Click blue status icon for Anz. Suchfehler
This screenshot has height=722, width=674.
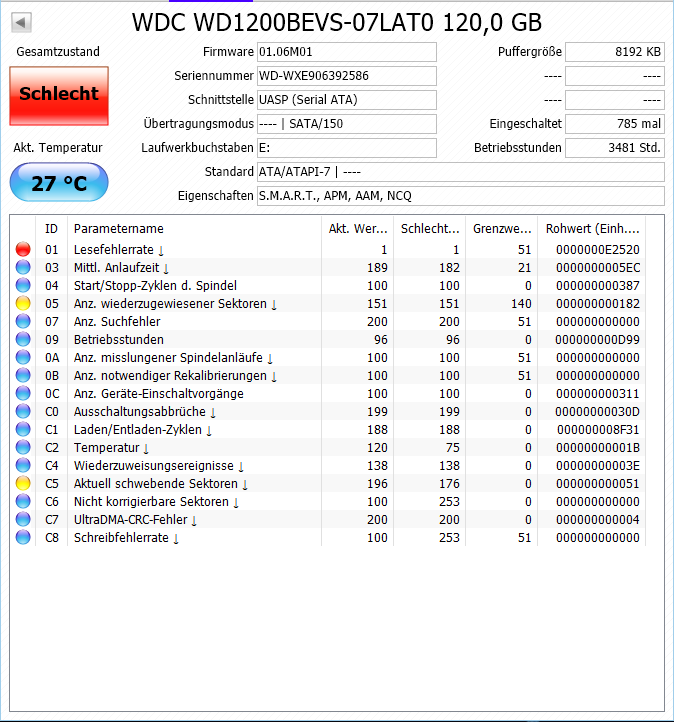coord(23,321)
